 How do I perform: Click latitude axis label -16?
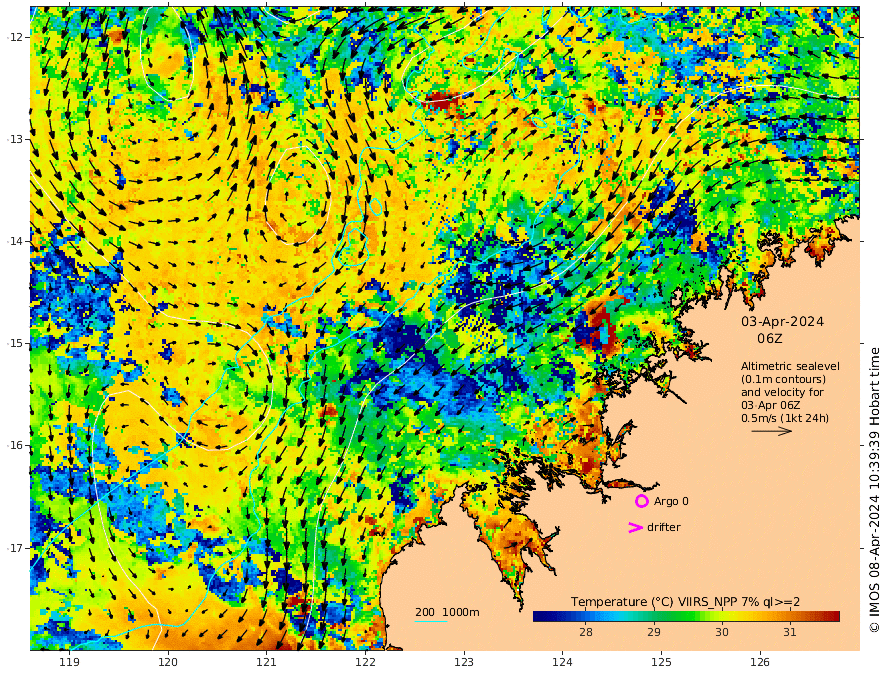pyautogui.click(x=13, y=445)
